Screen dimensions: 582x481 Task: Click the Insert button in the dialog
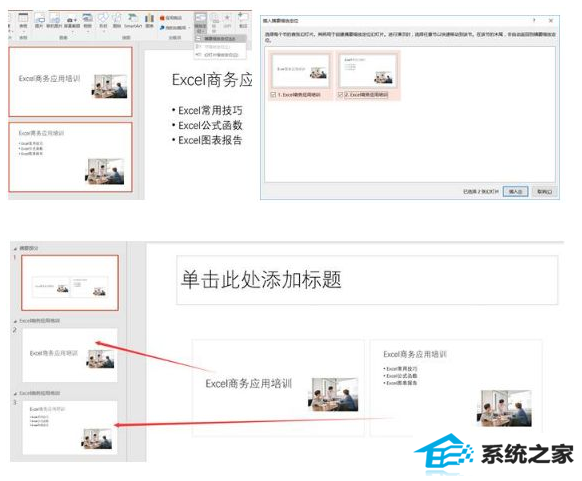coord(515,192)
